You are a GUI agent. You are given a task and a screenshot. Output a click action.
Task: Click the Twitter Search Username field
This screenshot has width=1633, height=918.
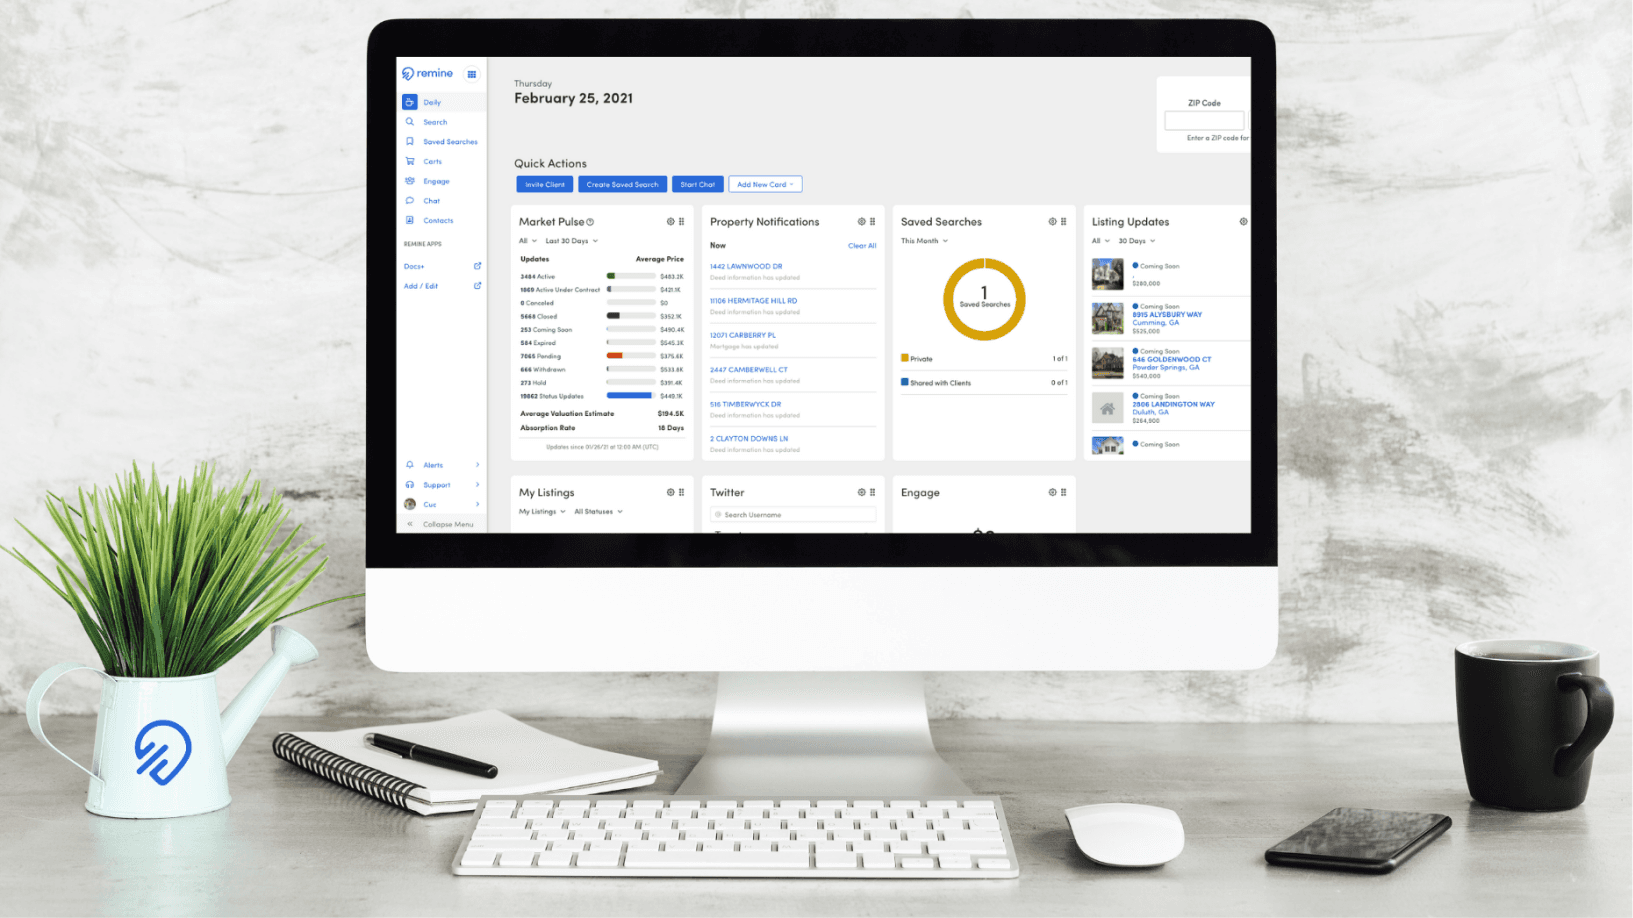click(x=793, y=515)
